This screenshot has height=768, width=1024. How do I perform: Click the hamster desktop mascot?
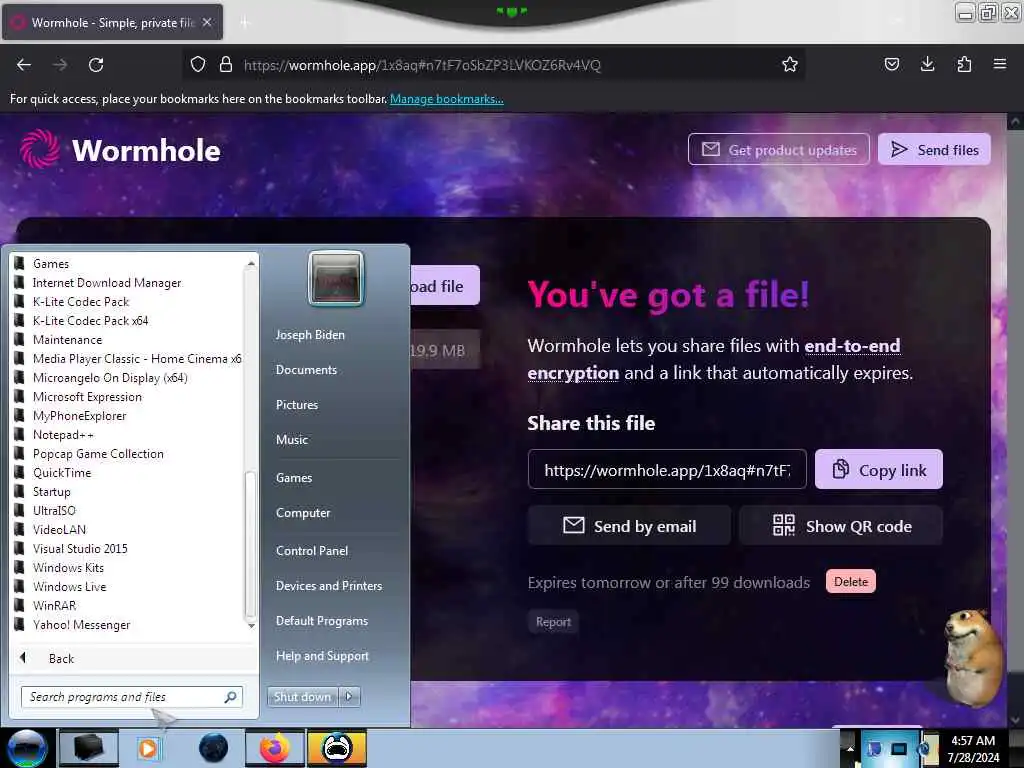tap(974, 657)
